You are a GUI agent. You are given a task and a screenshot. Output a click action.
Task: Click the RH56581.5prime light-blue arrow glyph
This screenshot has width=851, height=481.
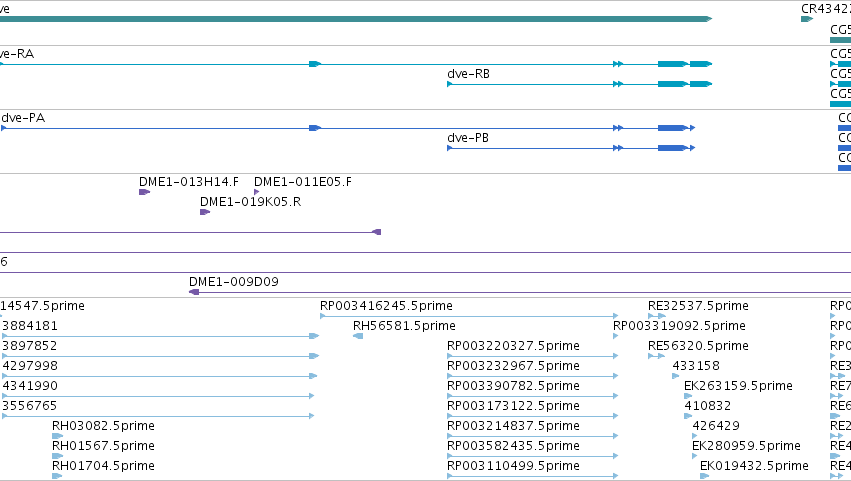(358, 337)
